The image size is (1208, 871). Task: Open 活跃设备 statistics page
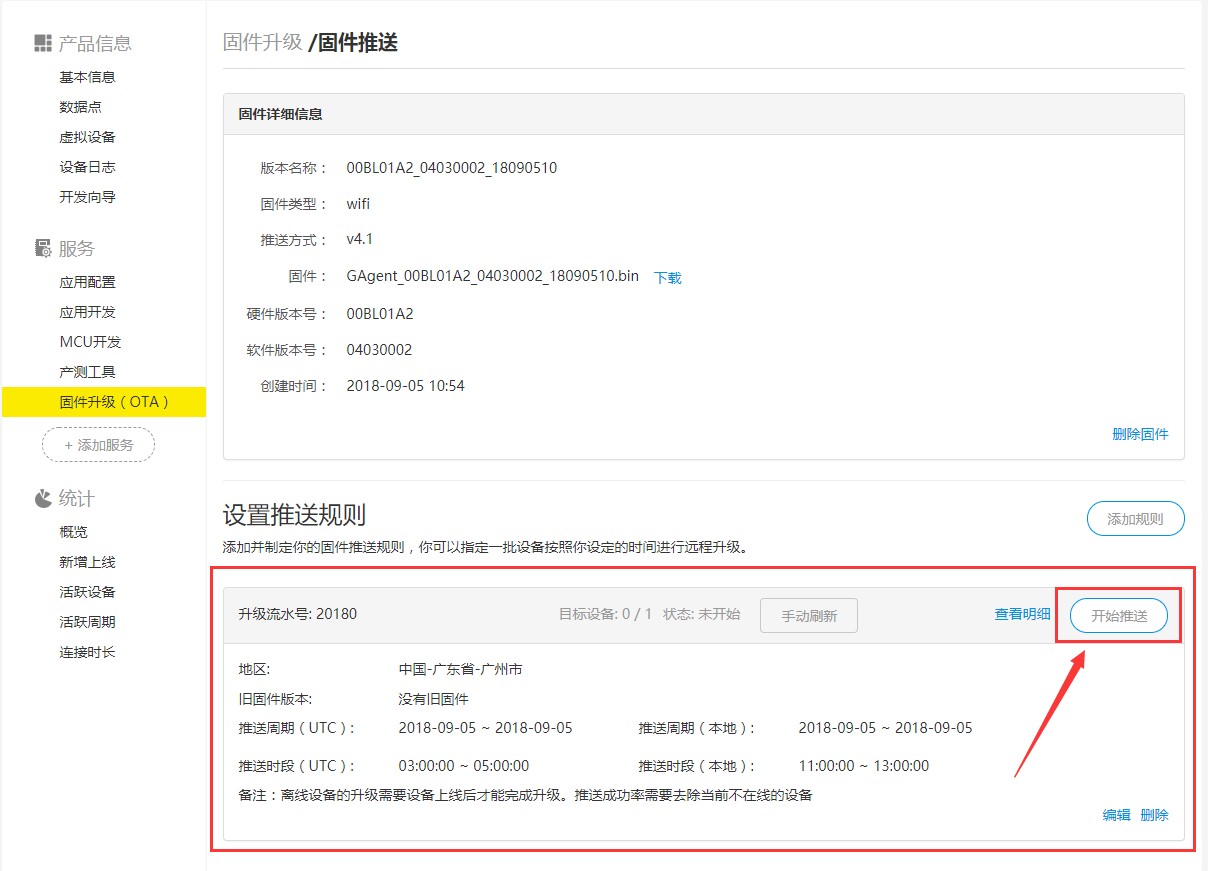(87, 592)
